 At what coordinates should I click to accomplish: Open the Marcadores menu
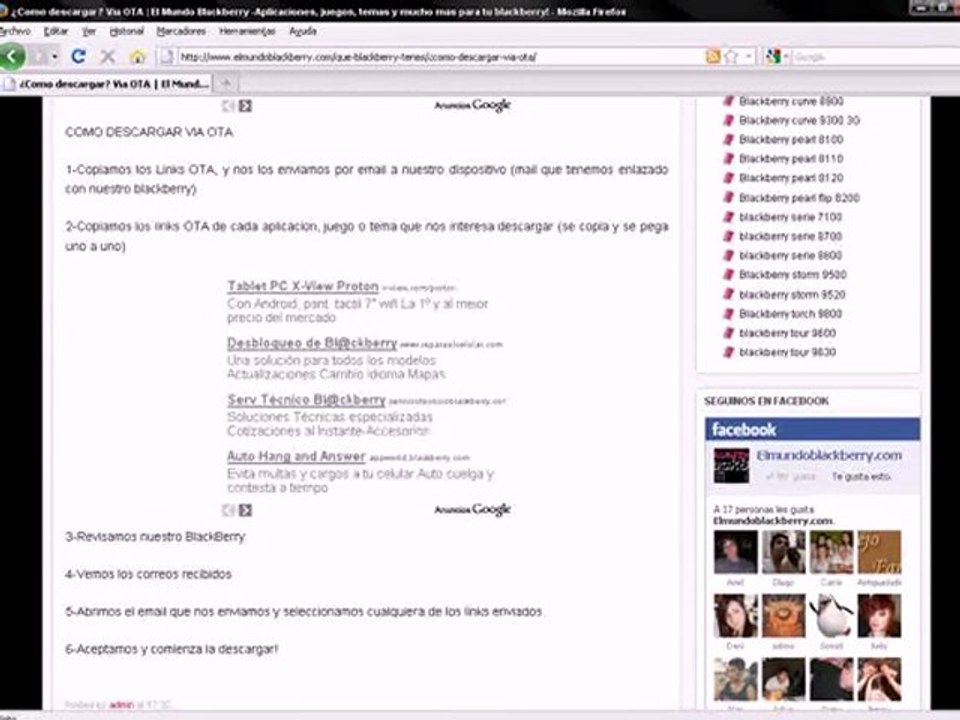tap(181, 31)
